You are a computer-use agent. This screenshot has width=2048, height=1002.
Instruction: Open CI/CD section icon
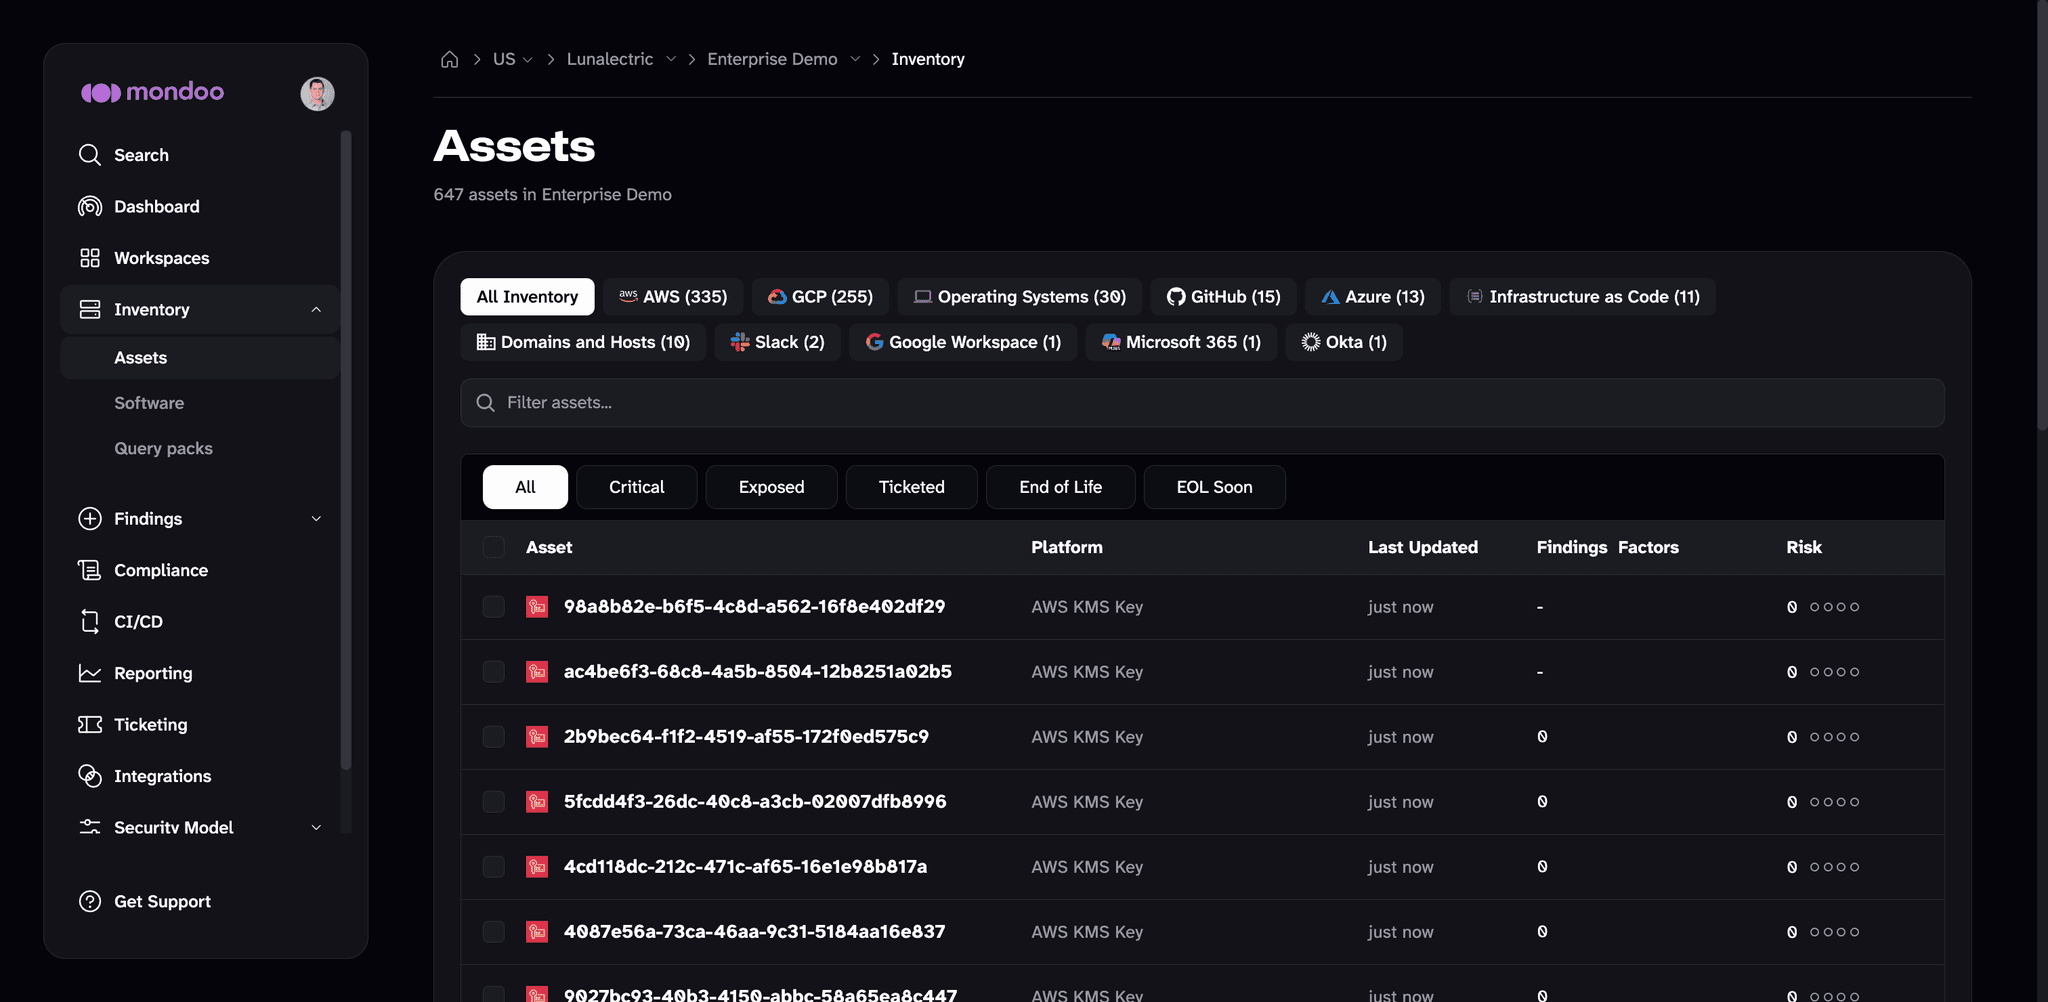click(90, 621)
